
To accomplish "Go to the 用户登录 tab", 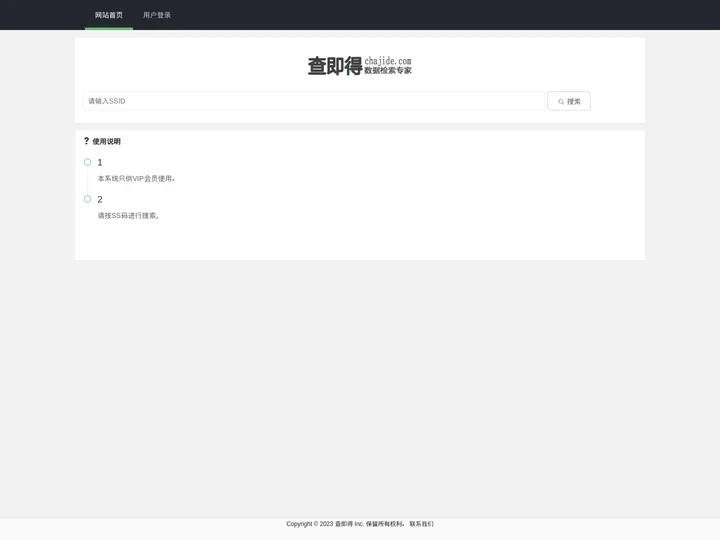I will click(157, 15).
